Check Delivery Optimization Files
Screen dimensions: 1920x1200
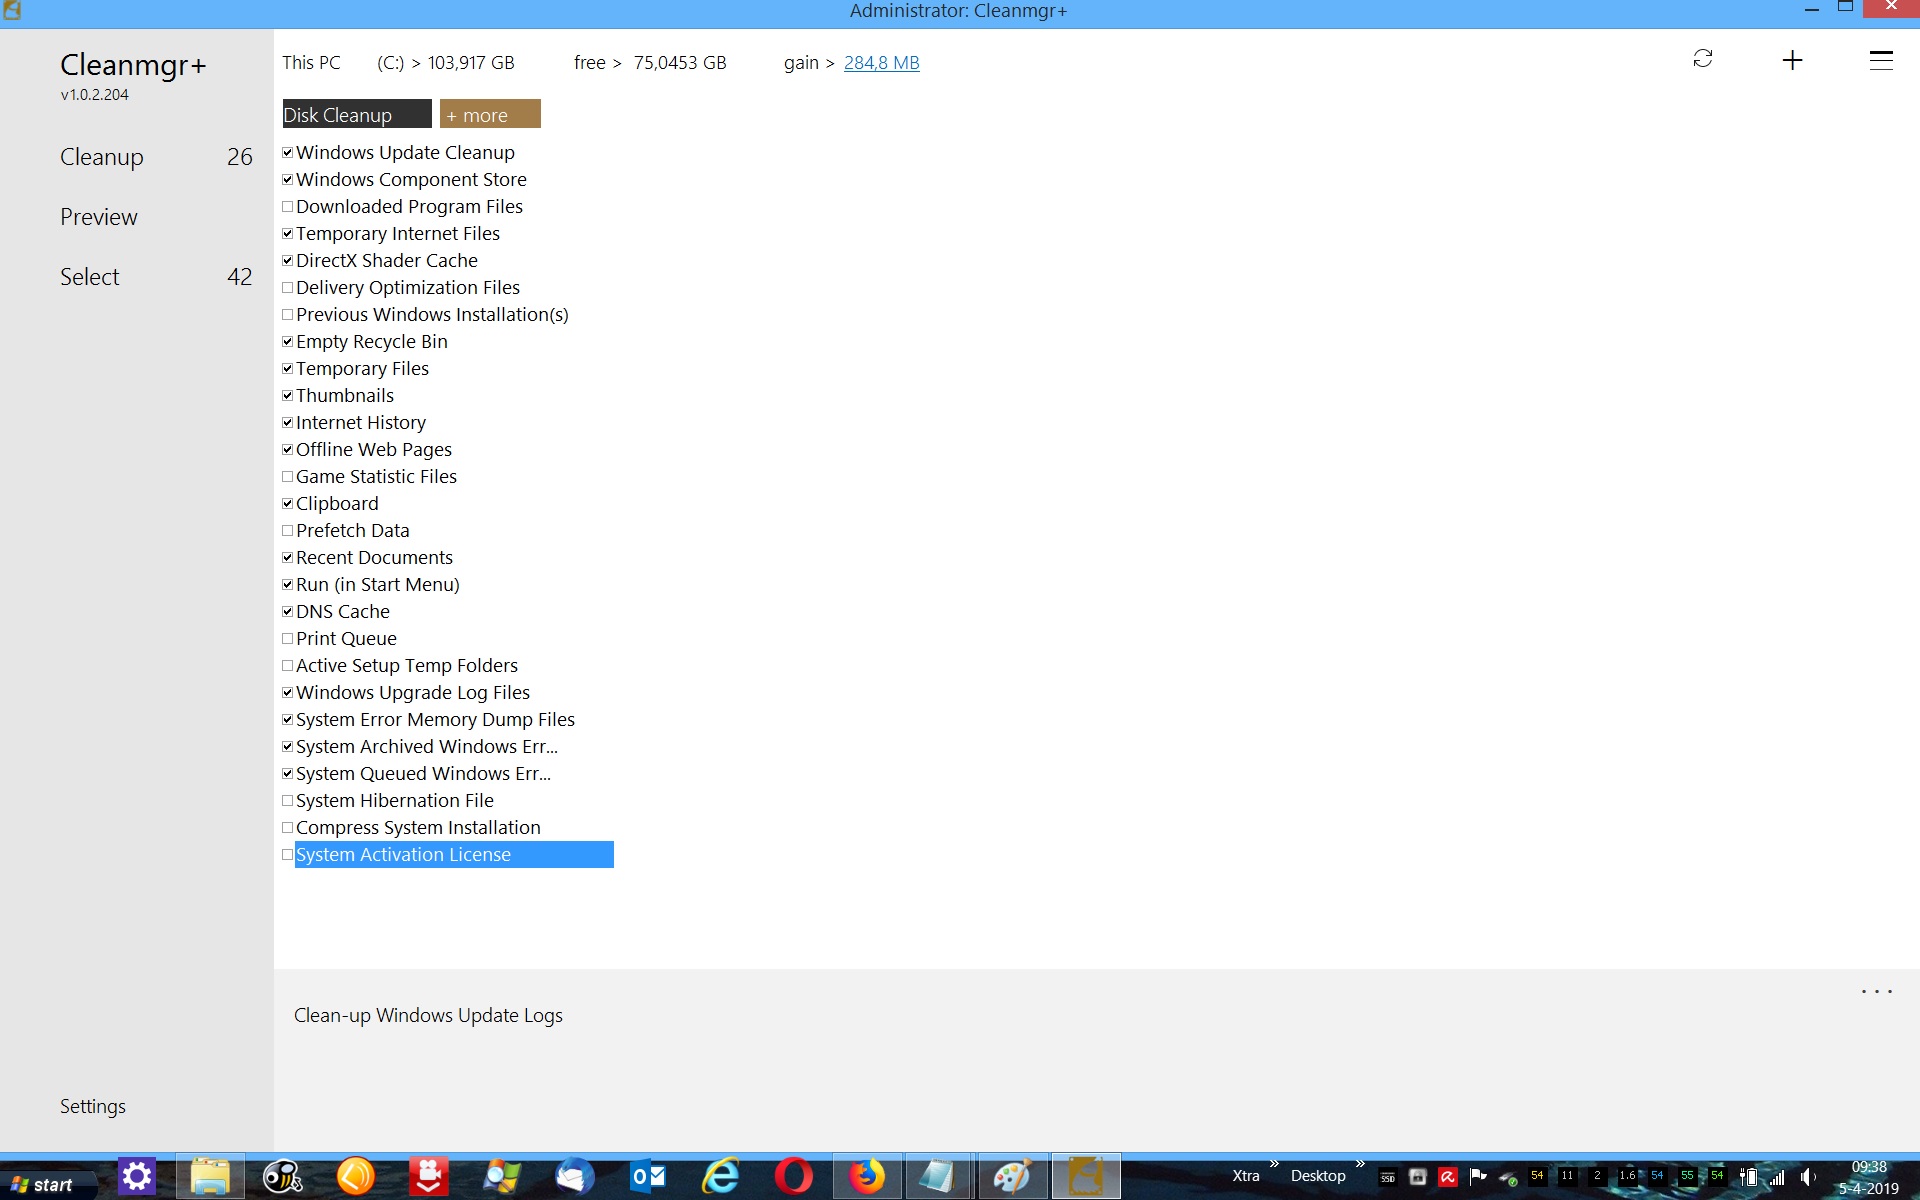[288, 288]
